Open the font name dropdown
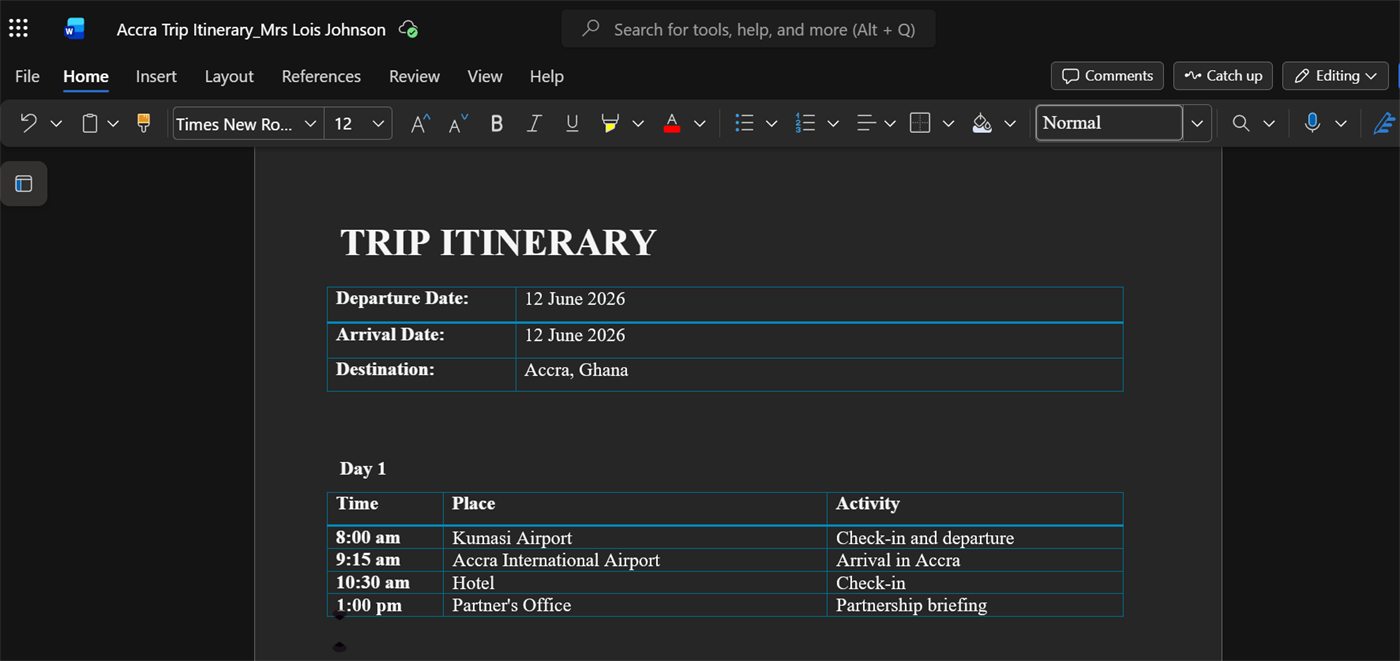Screen dimensions: 1400x661 310,123
